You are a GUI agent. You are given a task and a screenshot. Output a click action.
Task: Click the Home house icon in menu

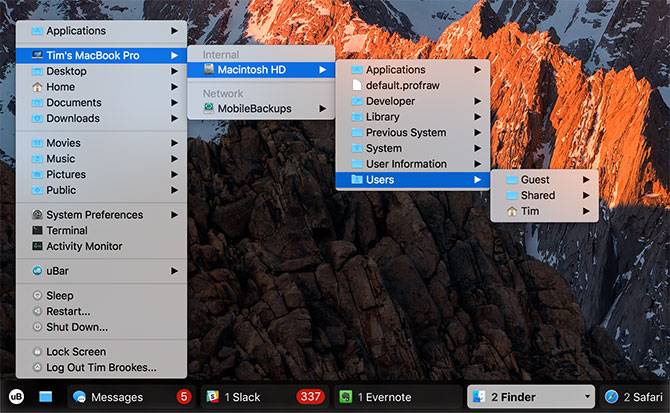[x=37, y=87]
